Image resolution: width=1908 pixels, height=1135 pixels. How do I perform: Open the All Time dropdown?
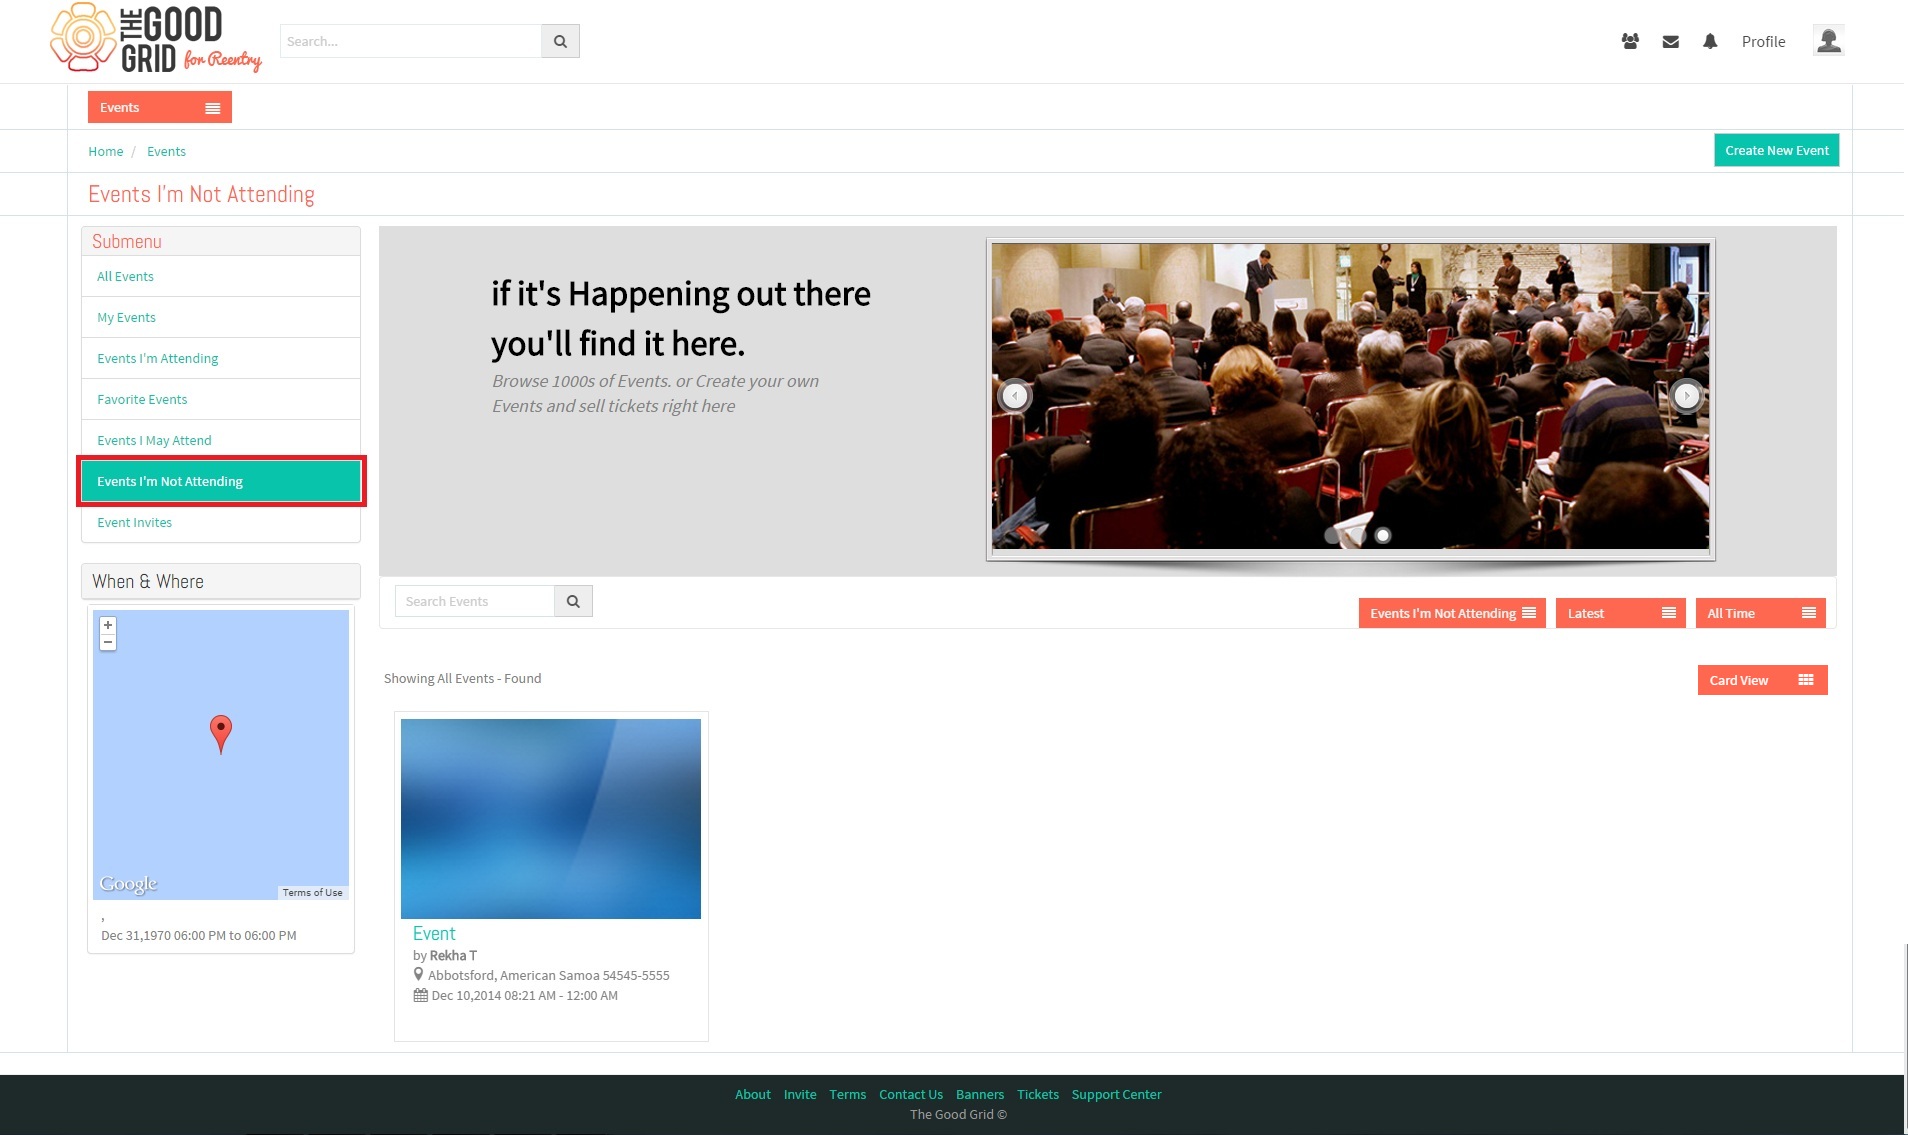tap(1761, 613)
